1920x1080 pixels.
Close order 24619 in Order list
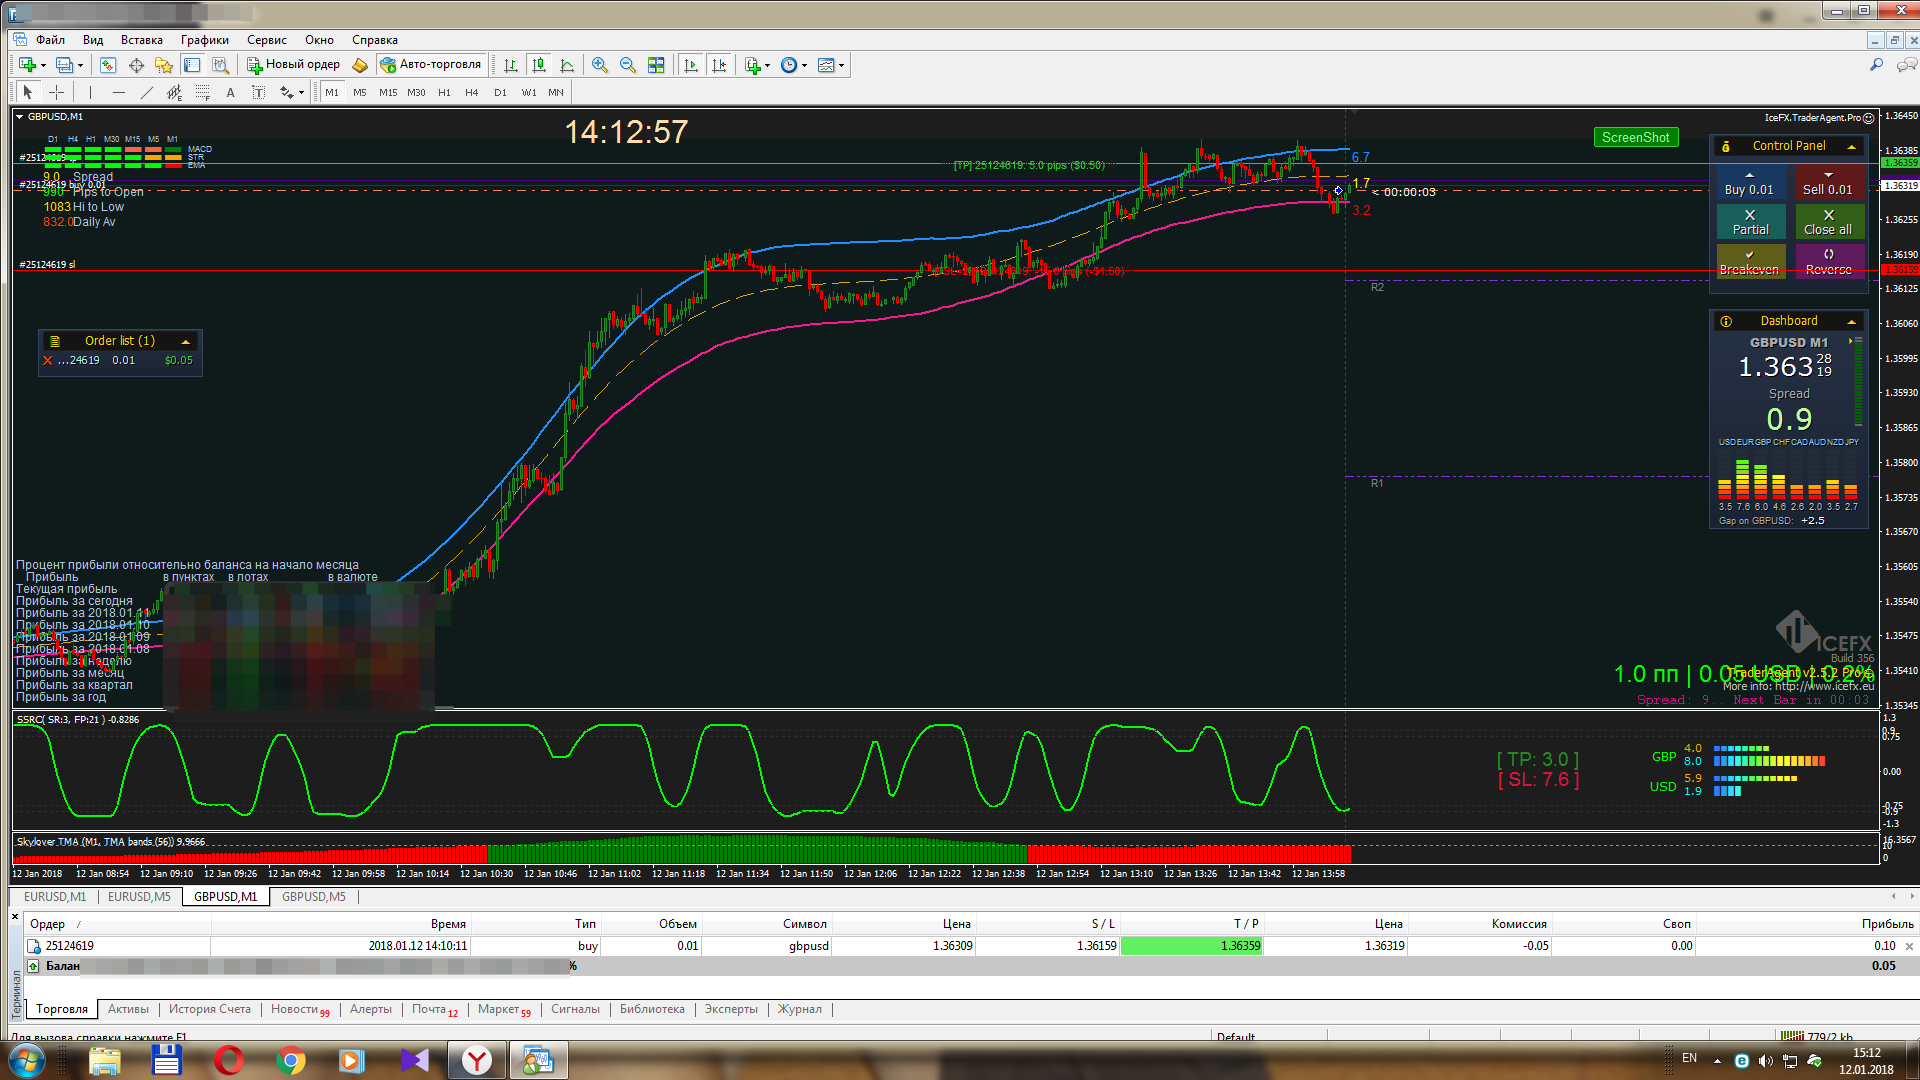[x=47, y=361]
